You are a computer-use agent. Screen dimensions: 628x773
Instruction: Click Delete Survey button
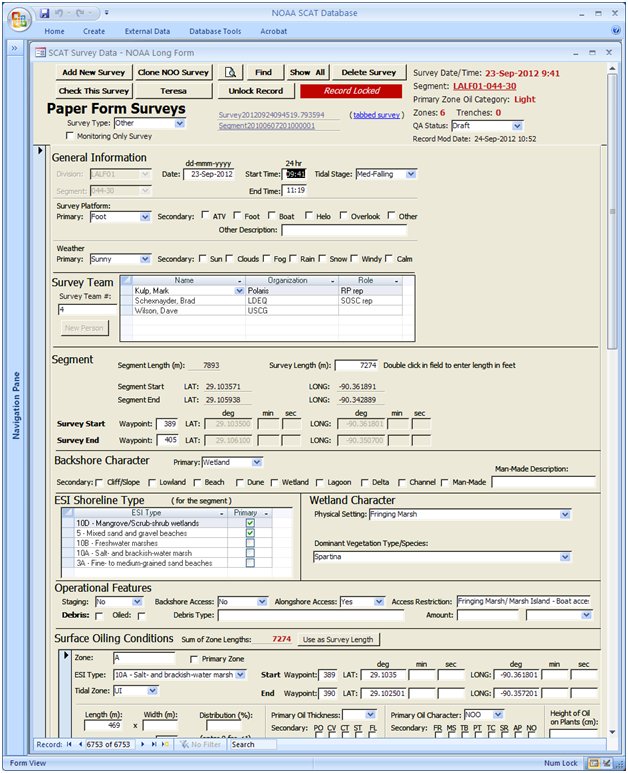coord(369,72)
